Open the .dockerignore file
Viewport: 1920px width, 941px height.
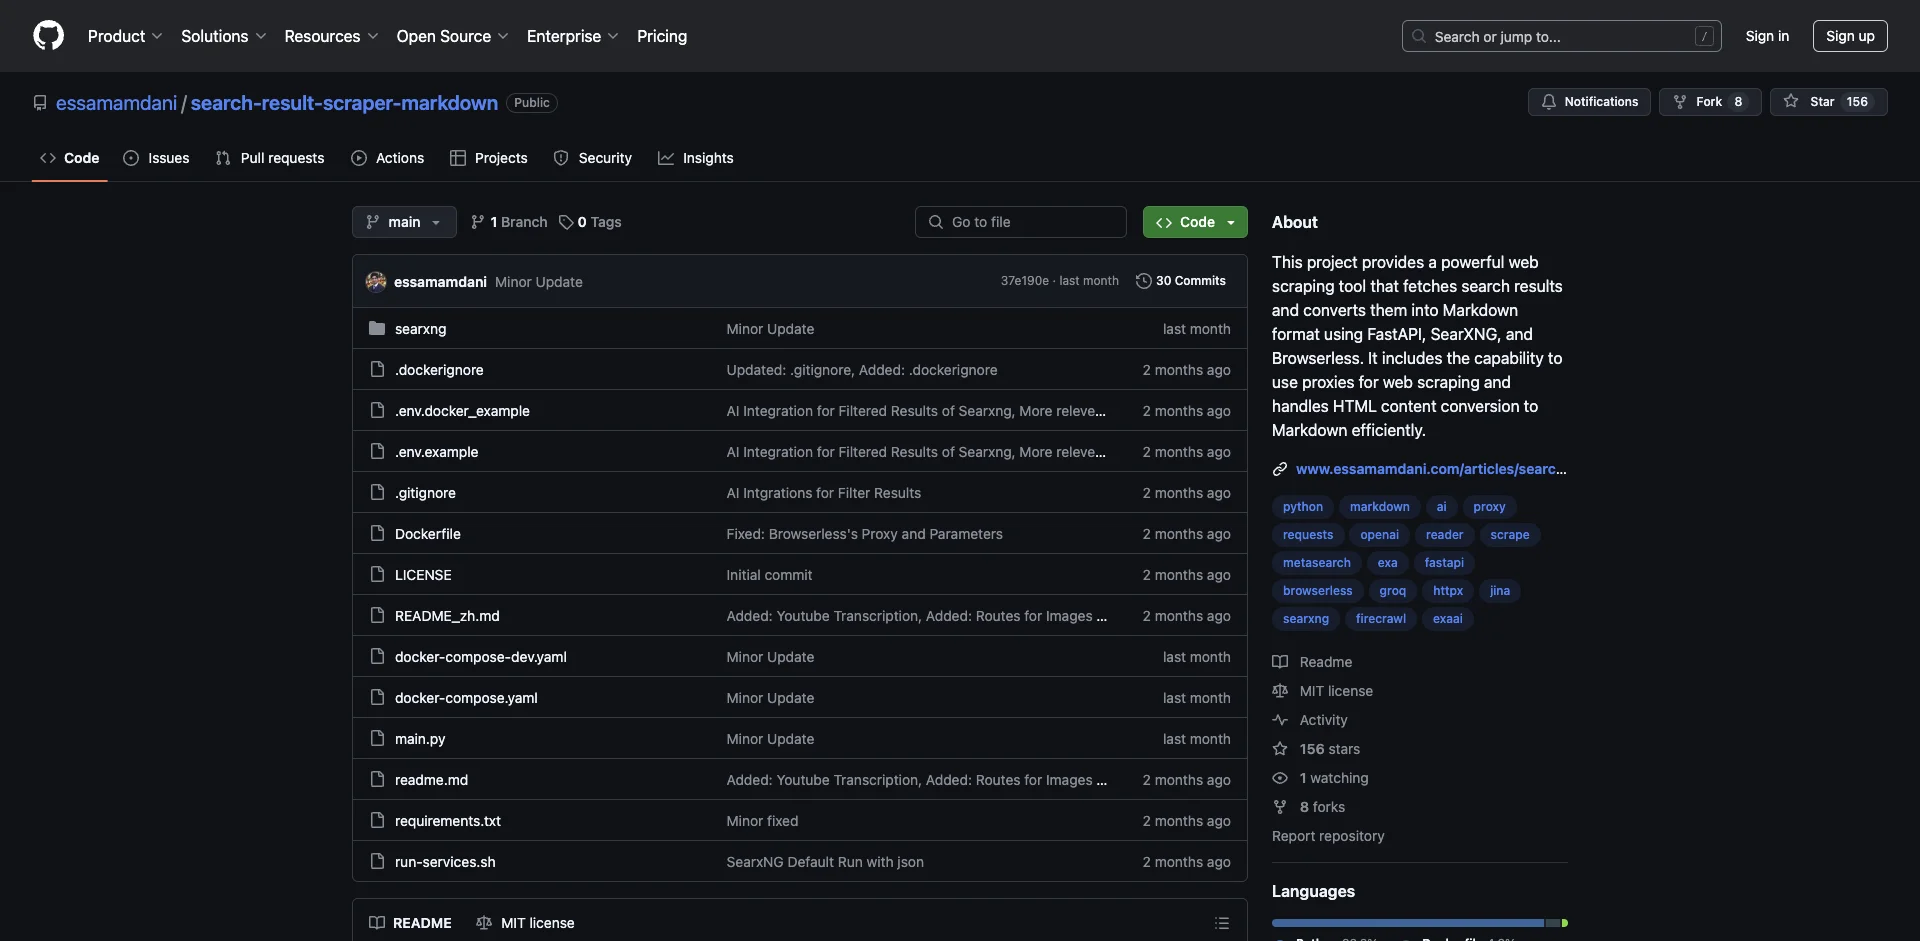click(x=439, y=370)
